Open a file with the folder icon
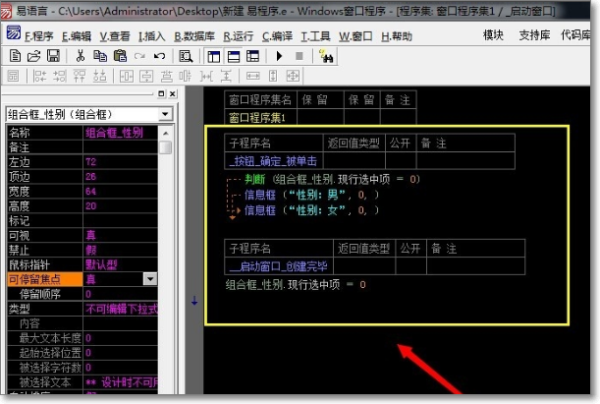This screenshot has width=600, height=404. [x=34, y=56]
